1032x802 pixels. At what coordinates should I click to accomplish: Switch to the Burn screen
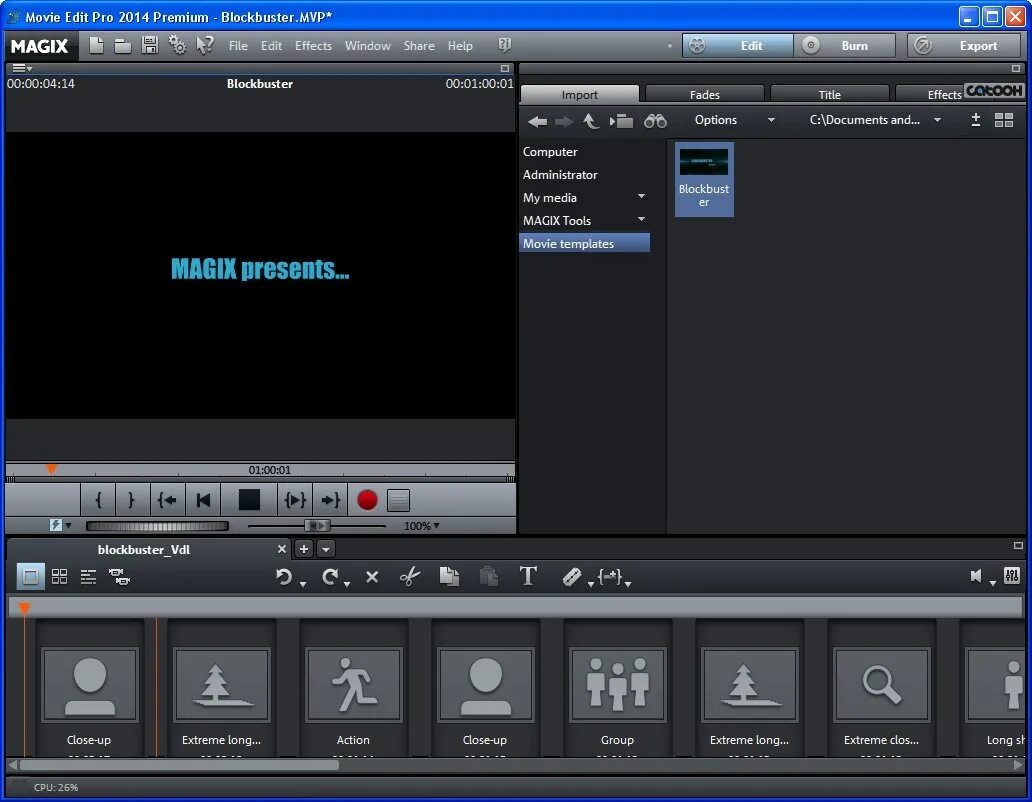tap(845, 45)
